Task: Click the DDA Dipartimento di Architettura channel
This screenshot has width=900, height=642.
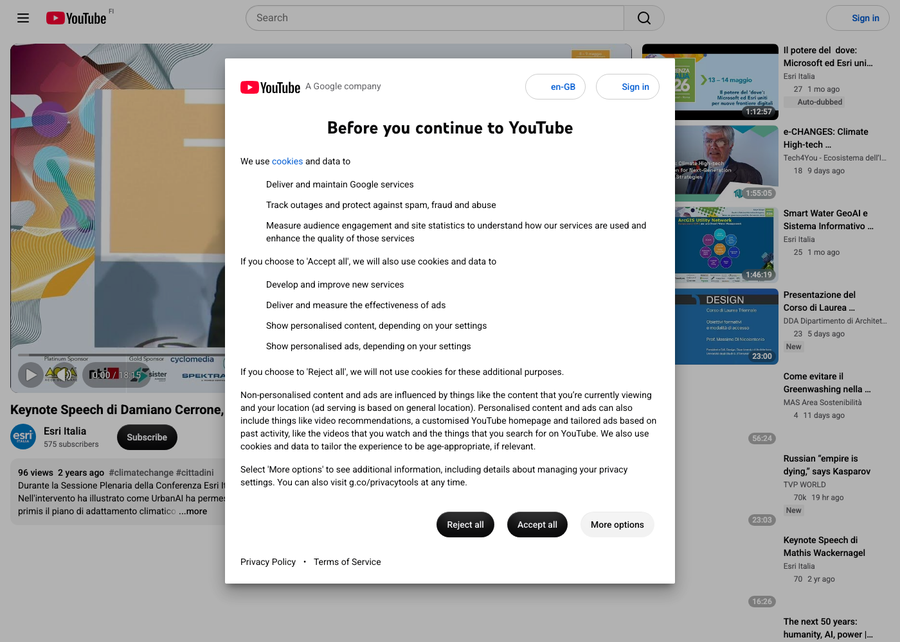Action: coord(835,321)
